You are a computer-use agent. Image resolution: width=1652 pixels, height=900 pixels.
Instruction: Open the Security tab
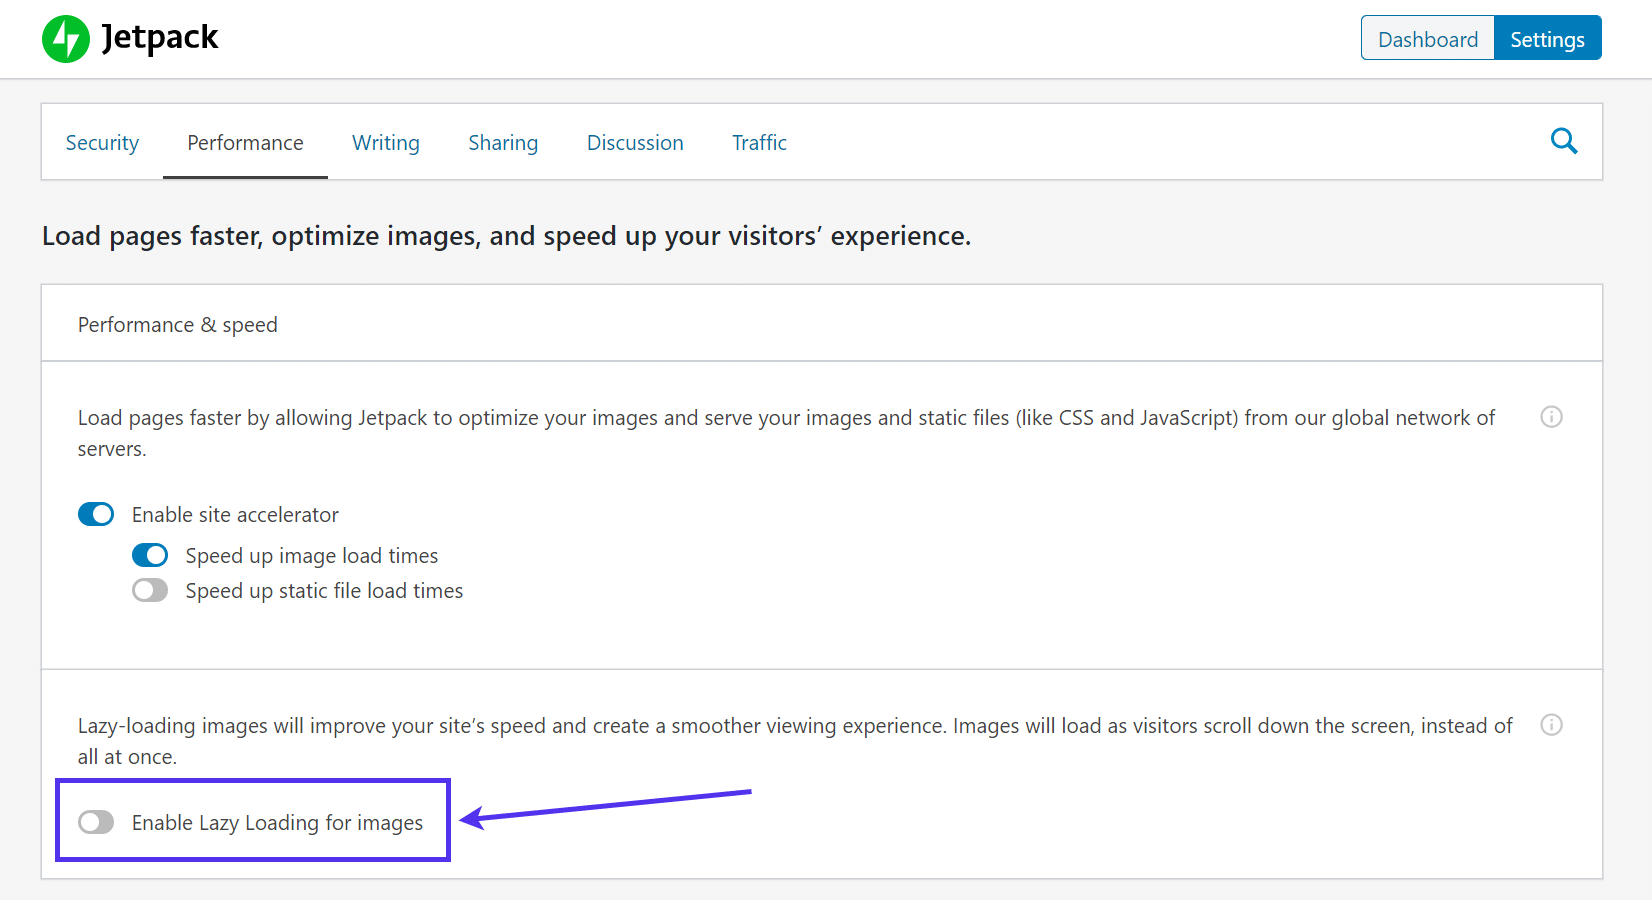pyautogui.click(x=102, y=143)
